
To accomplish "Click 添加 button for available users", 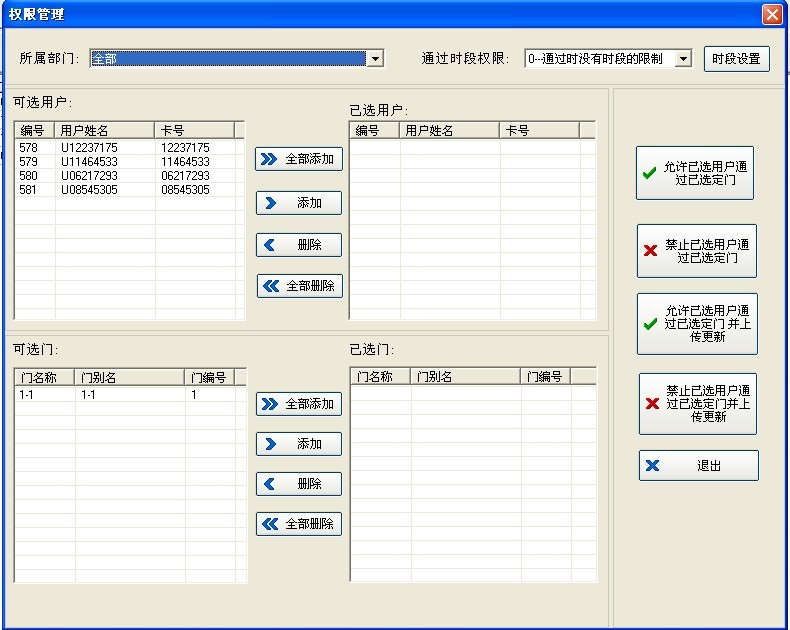I will pyautogui.click(x=299, y=203).
